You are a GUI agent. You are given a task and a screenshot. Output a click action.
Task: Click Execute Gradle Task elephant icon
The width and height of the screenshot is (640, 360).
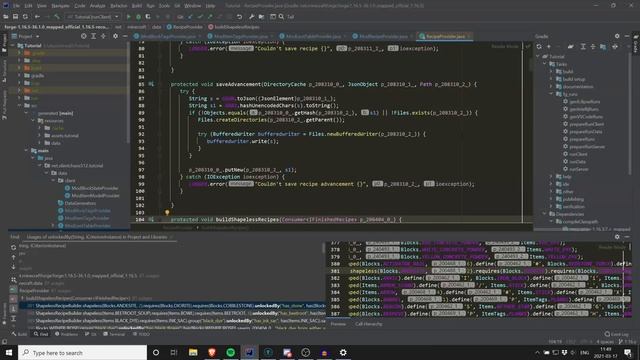pos(571,47)
